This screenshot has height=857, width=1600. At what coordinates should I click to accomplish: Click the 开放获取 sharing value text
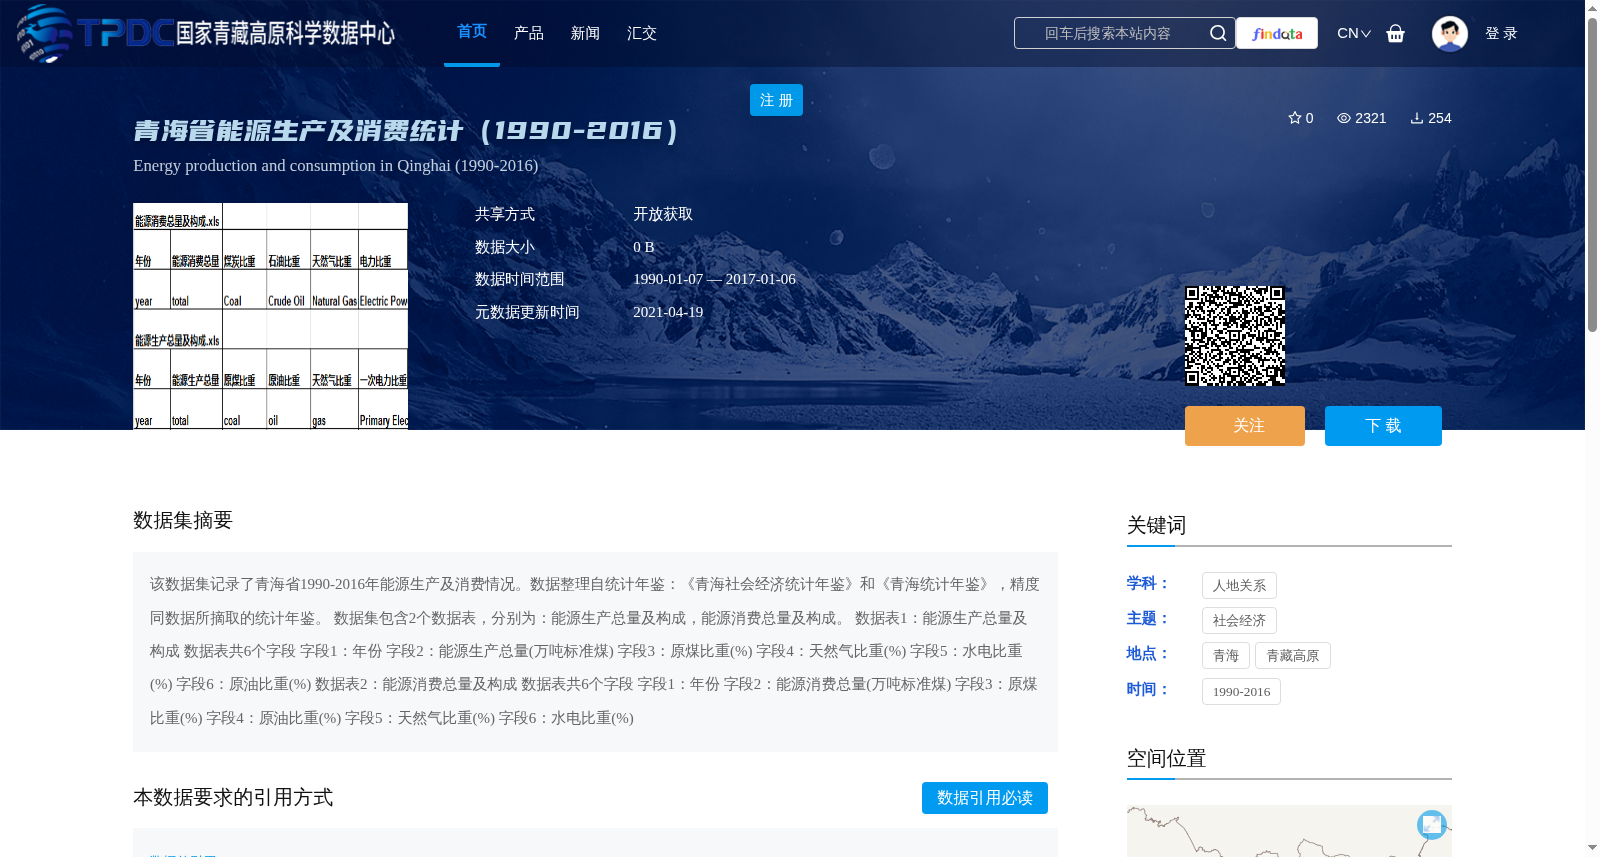(x=663, y=214)
